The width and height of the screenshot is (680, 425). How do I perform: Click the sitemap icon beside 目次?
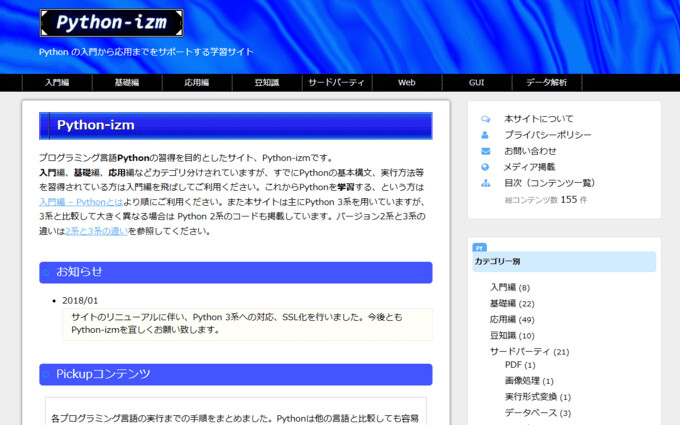485,183
